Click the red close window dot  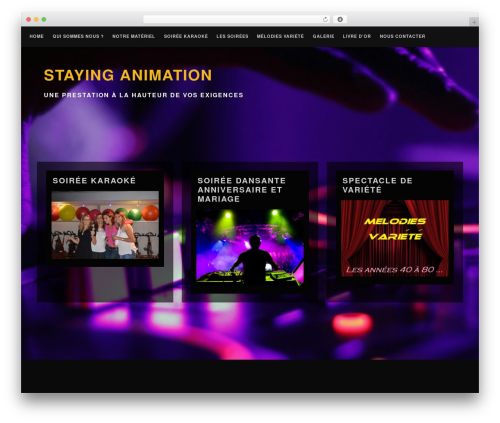coord(29,20)
